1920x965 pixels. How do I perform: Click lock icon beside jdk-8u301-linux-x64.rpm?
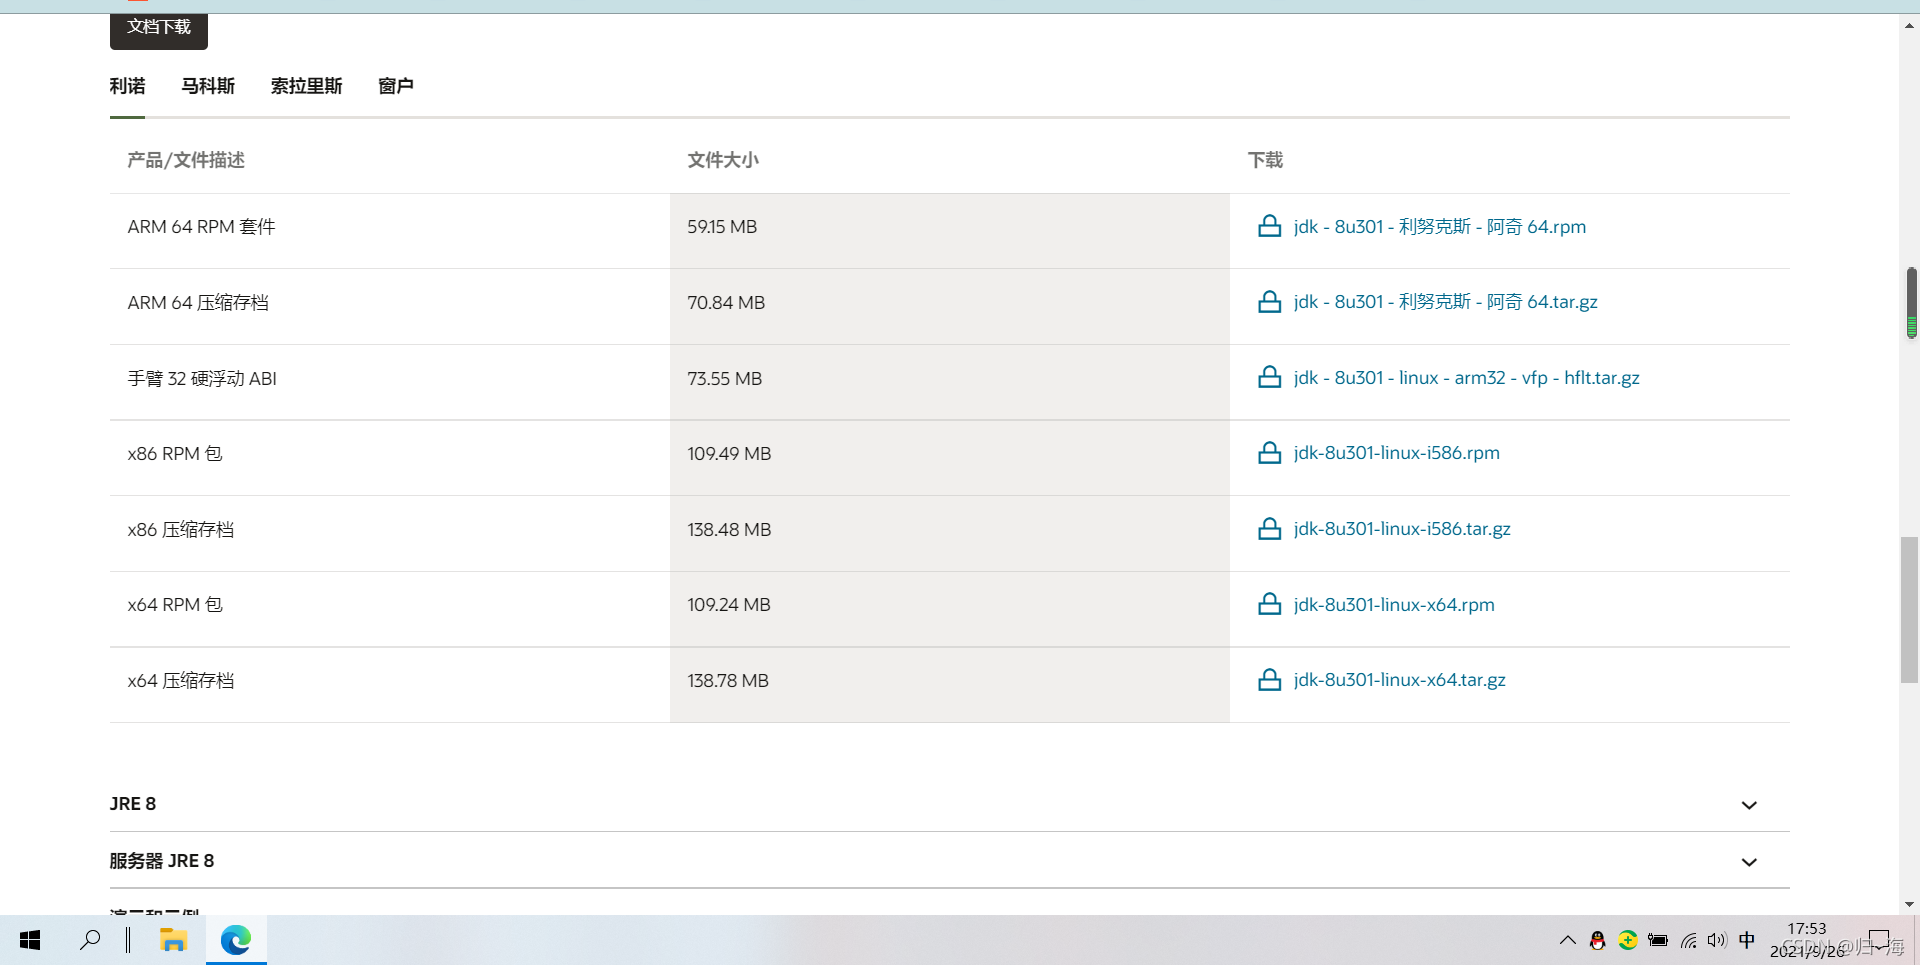click(x=1269, y=604)
